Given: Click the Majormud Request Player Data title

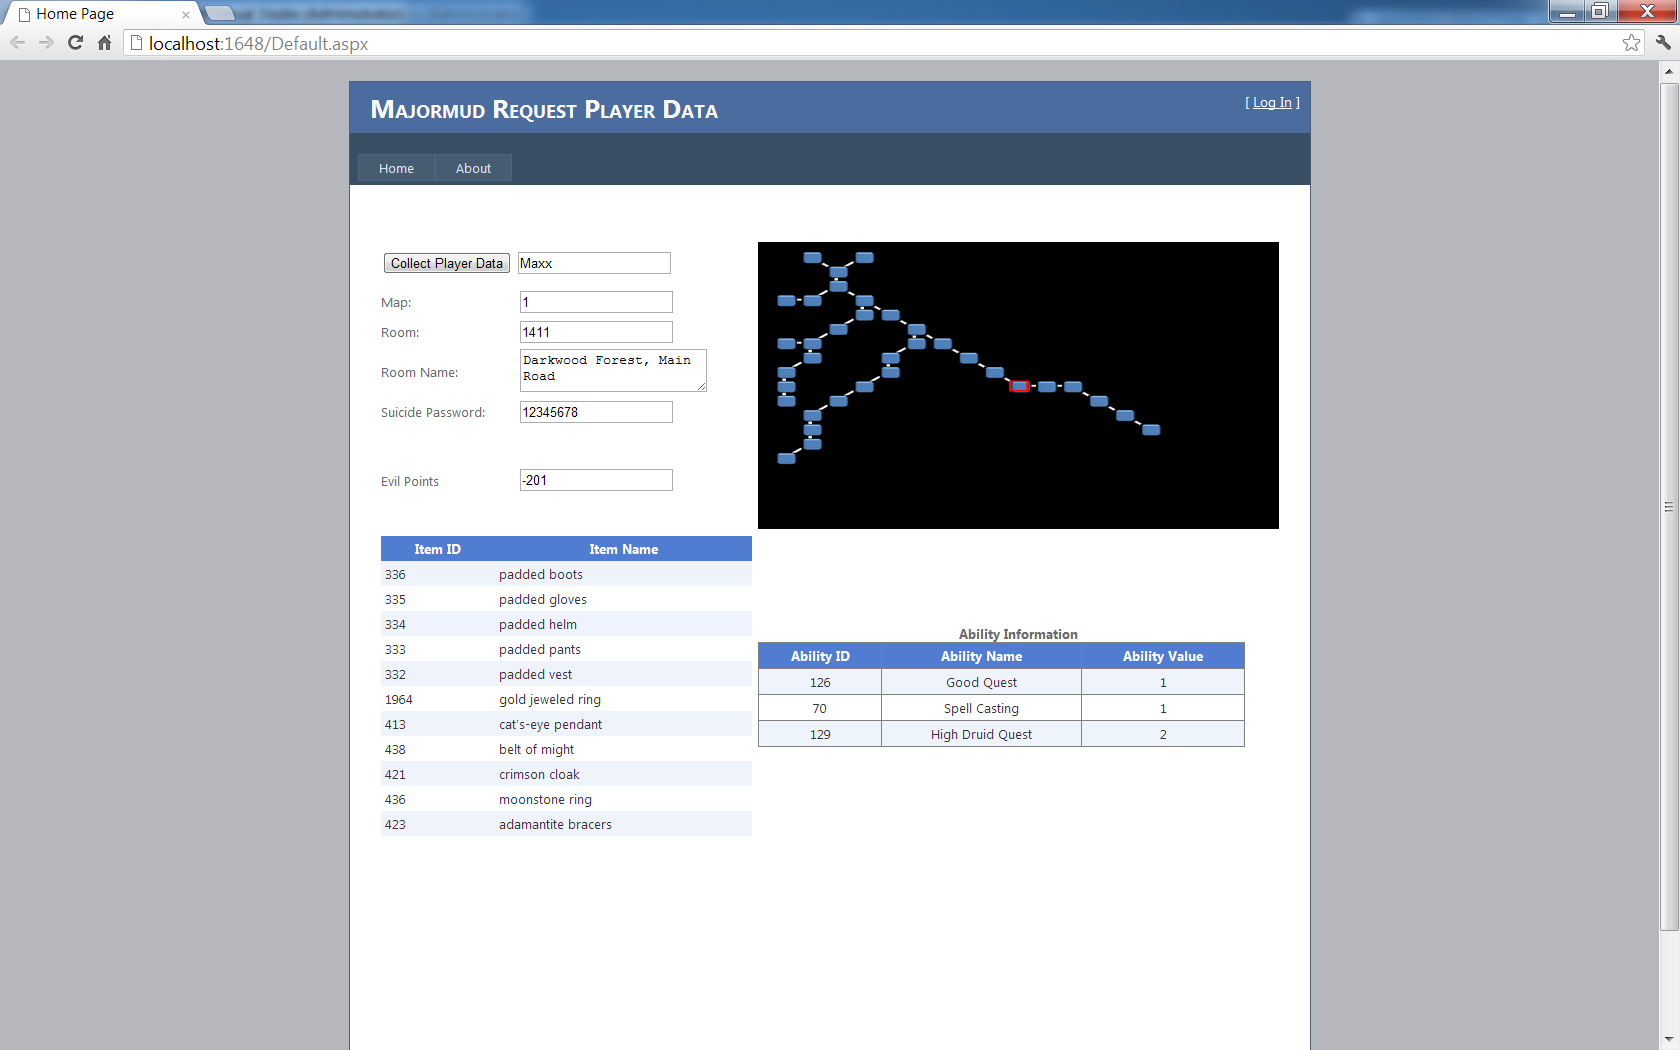Looking at the screenshot, I should (x=544, y=109).
